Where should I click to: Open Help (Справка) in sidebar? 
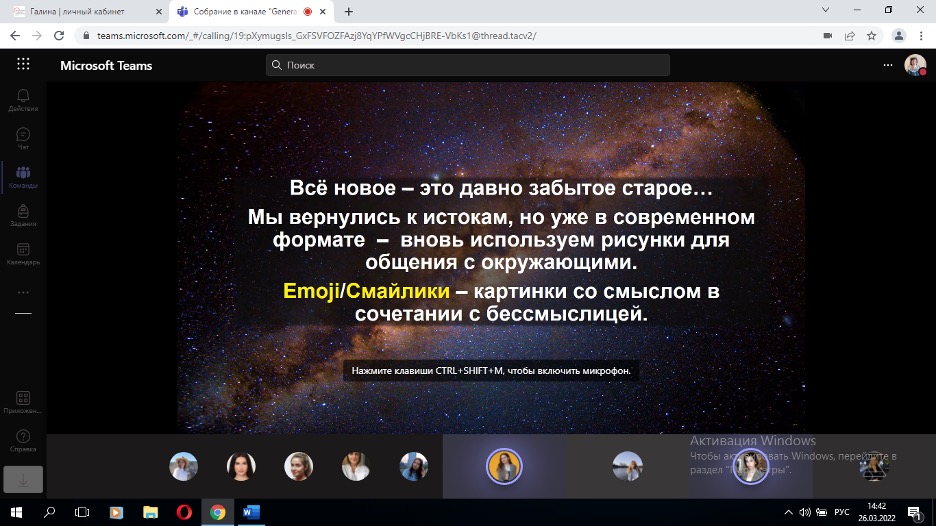point(23,440)
